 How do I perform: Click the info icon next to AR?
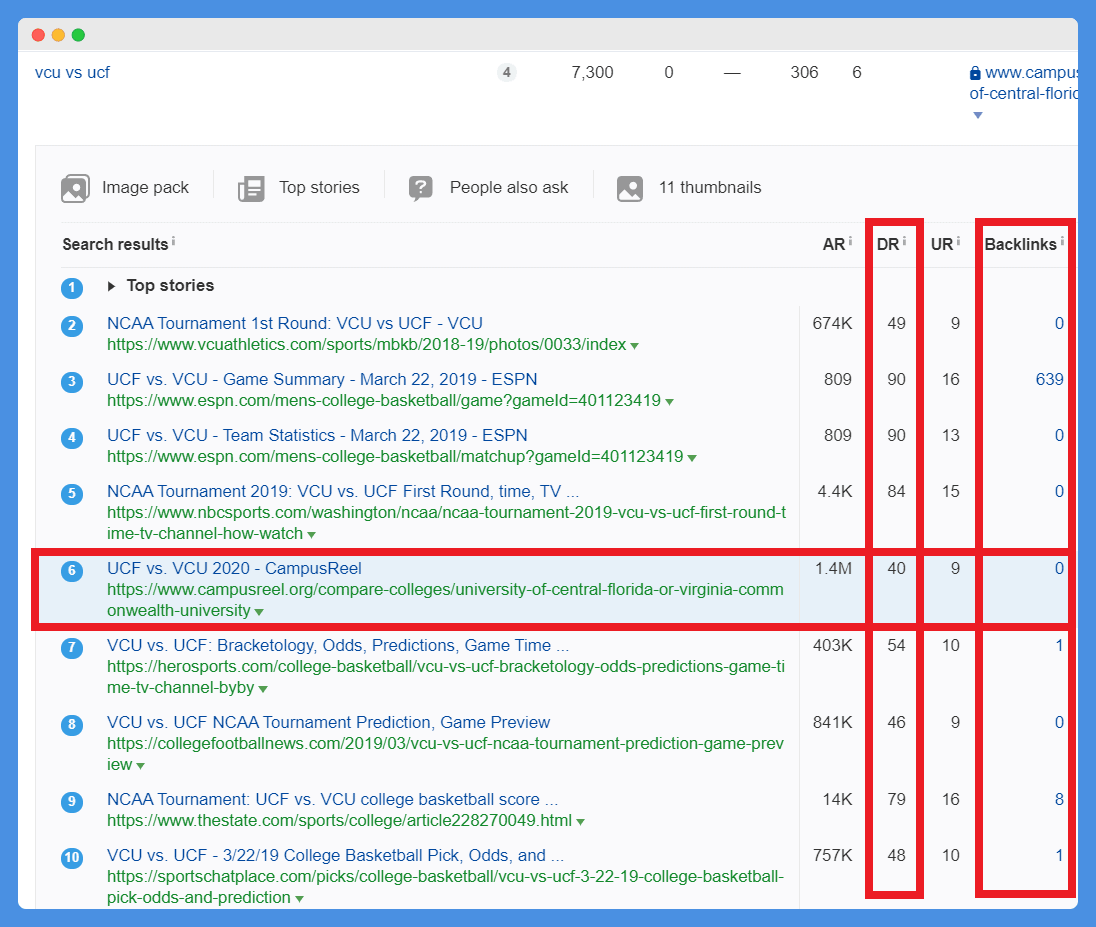[850, 241]
